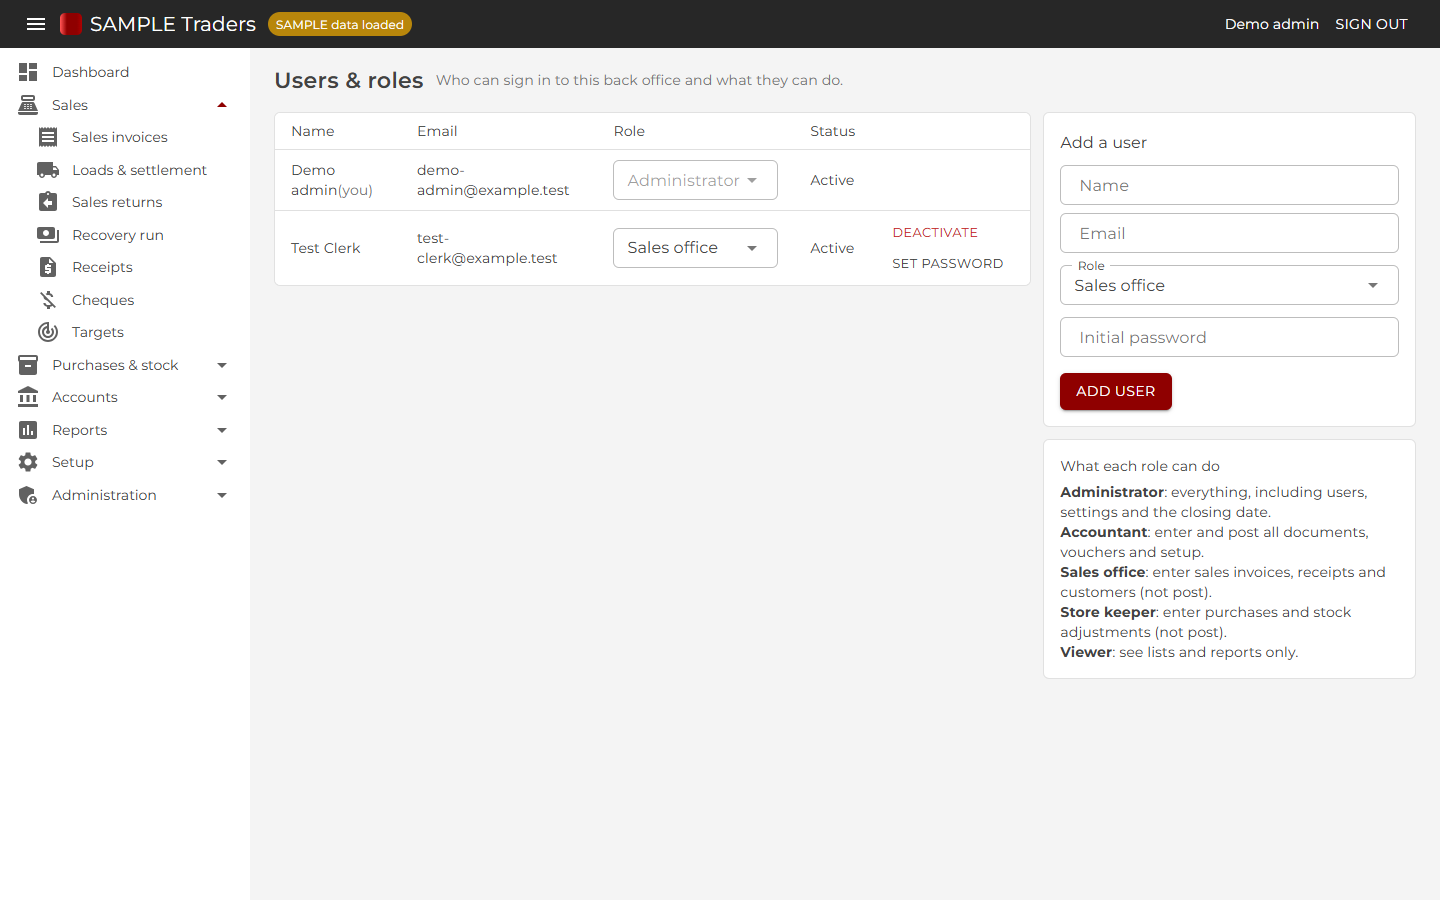This screenshot has width=1440, height=900.
Task: Expand the Reports section arrow
Action: tap(222, 430)
